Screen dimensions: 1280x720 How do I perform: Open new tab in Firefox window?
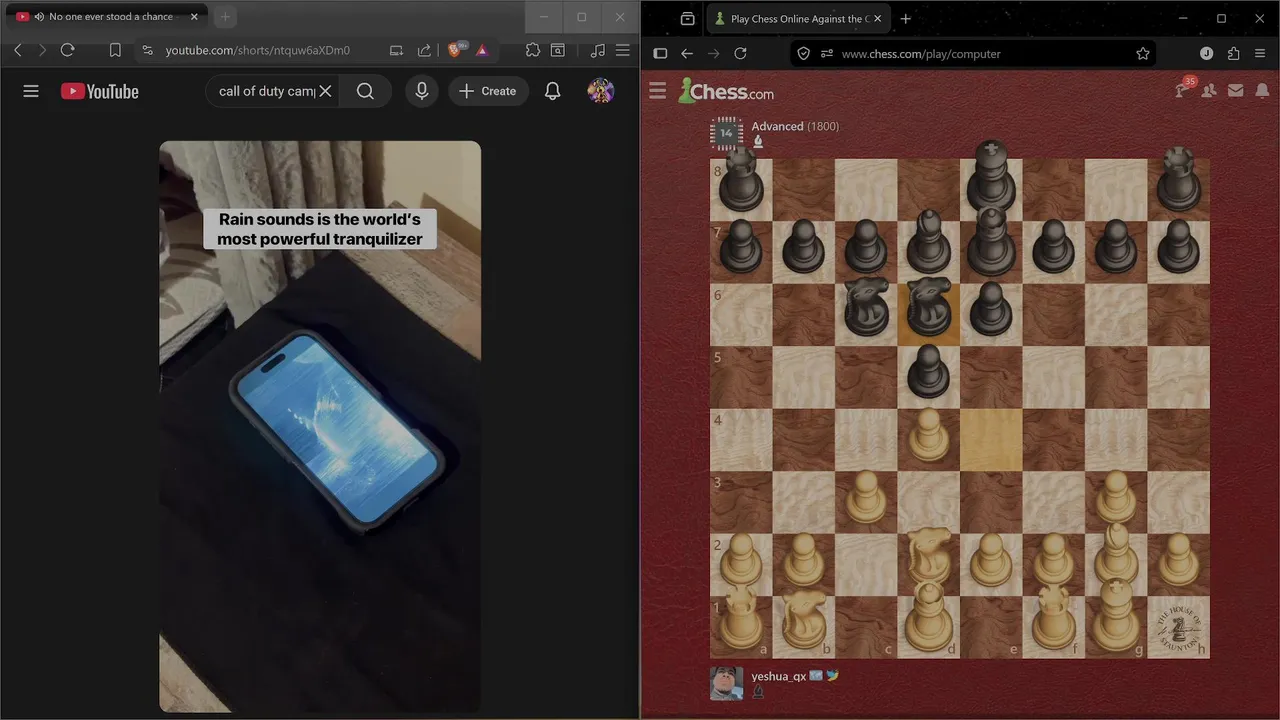coord(906,19)
